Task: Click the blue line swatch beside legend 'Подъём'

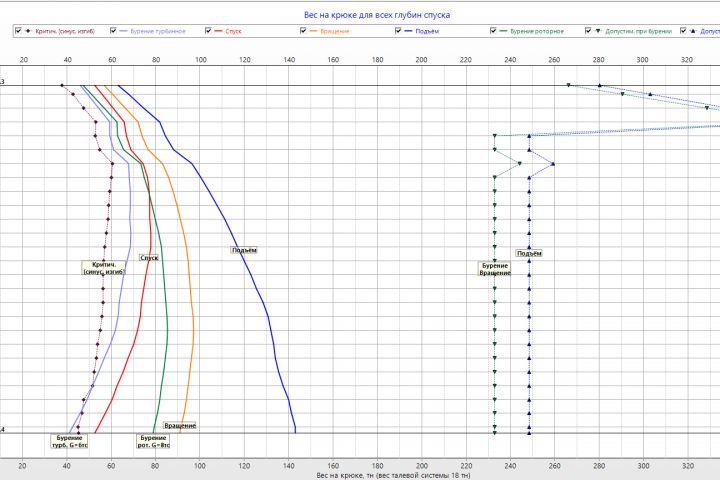Action: [x=408, y=31]
